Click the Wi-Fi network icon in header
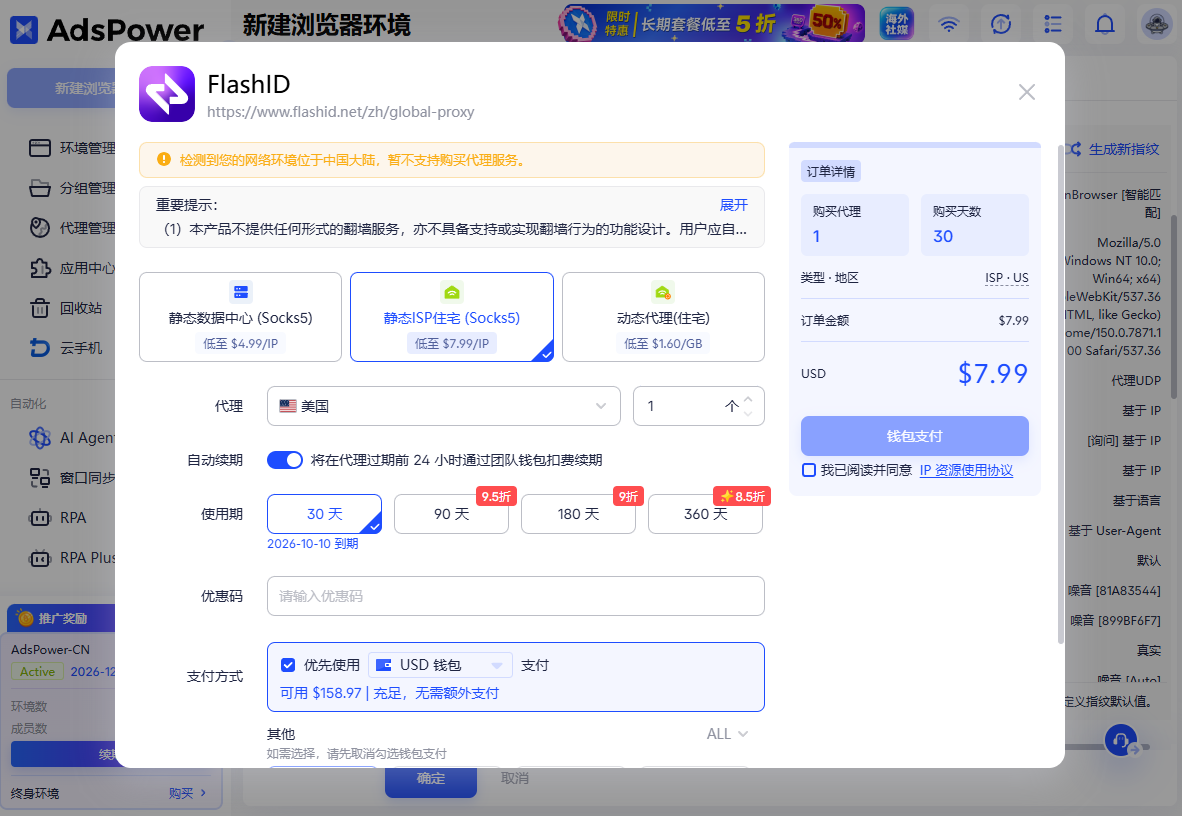This screenshot has height=816, width=1182. 948,24
